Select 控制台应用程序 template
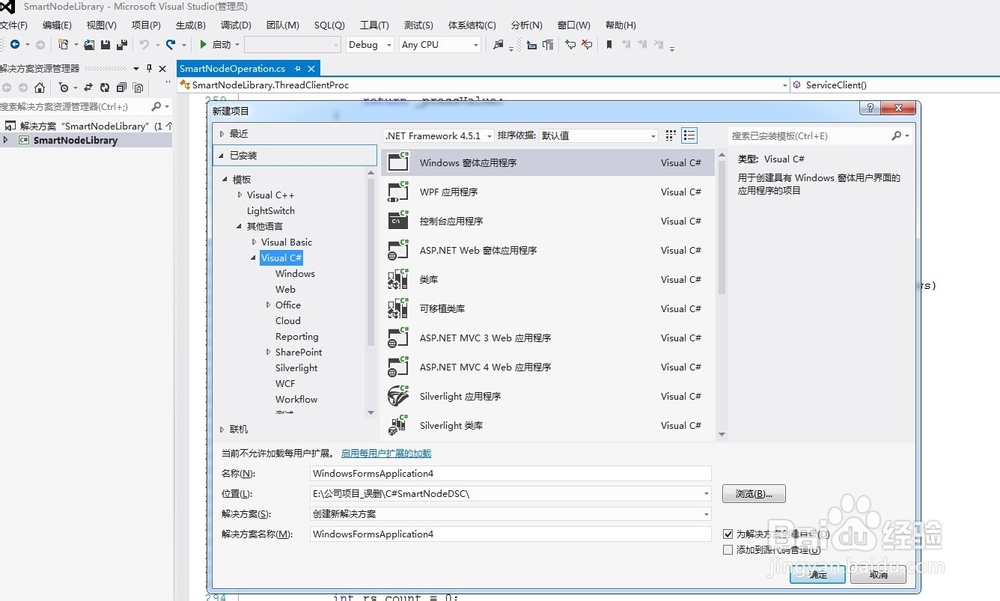This screenshot has height=601, width=1000. [x=548, y=221]
